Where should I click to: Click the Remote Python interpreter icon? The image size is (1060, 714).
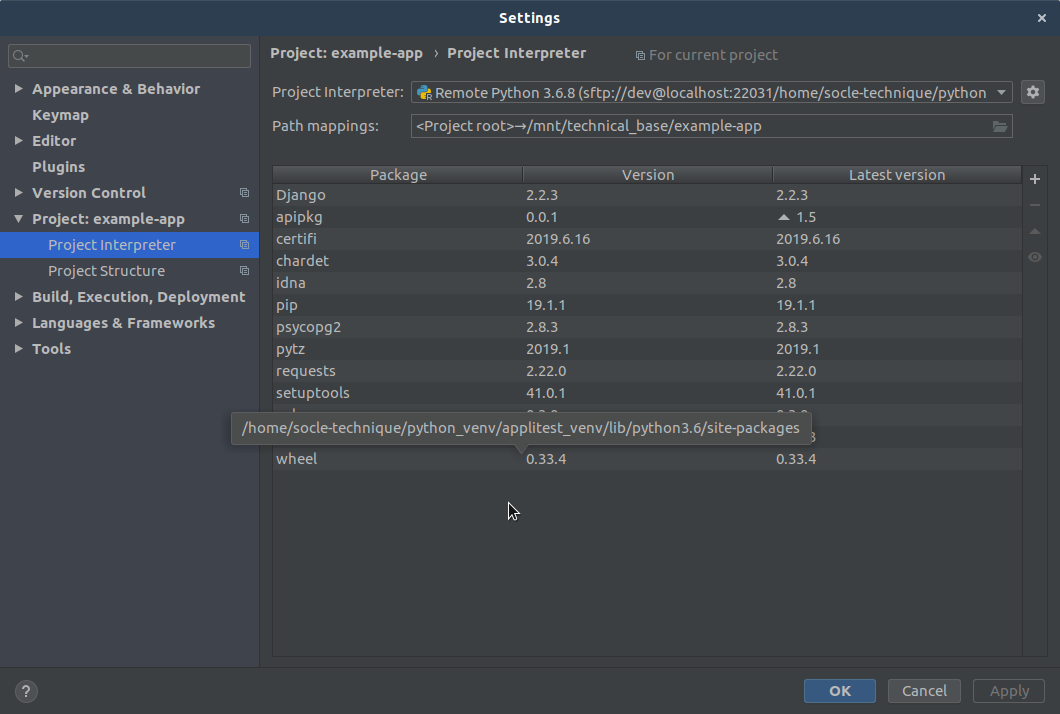pyautogui.click(x=424, y=93)
